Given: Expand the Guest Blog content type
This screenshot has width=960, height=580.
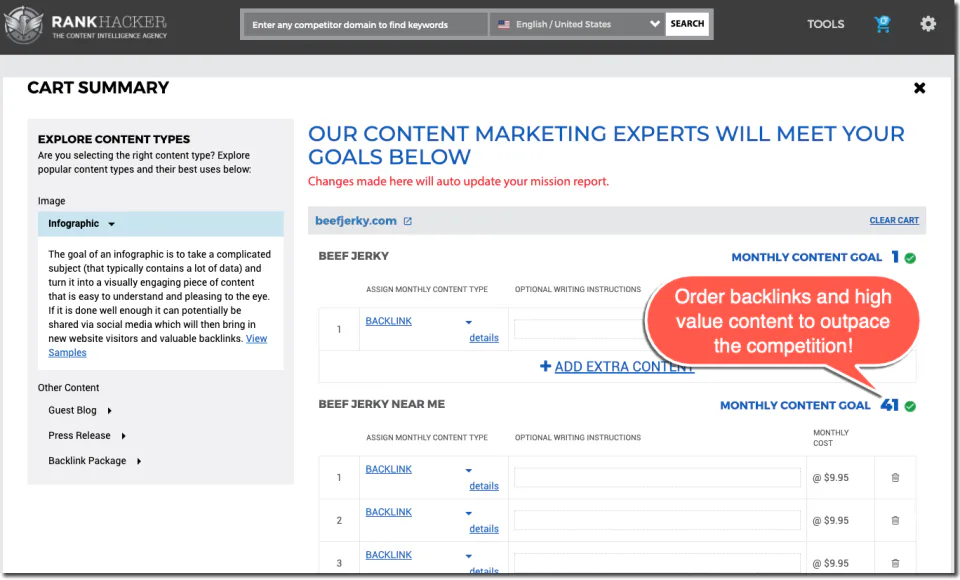Looking at the screenshot, I should click(x=80, y=410).
